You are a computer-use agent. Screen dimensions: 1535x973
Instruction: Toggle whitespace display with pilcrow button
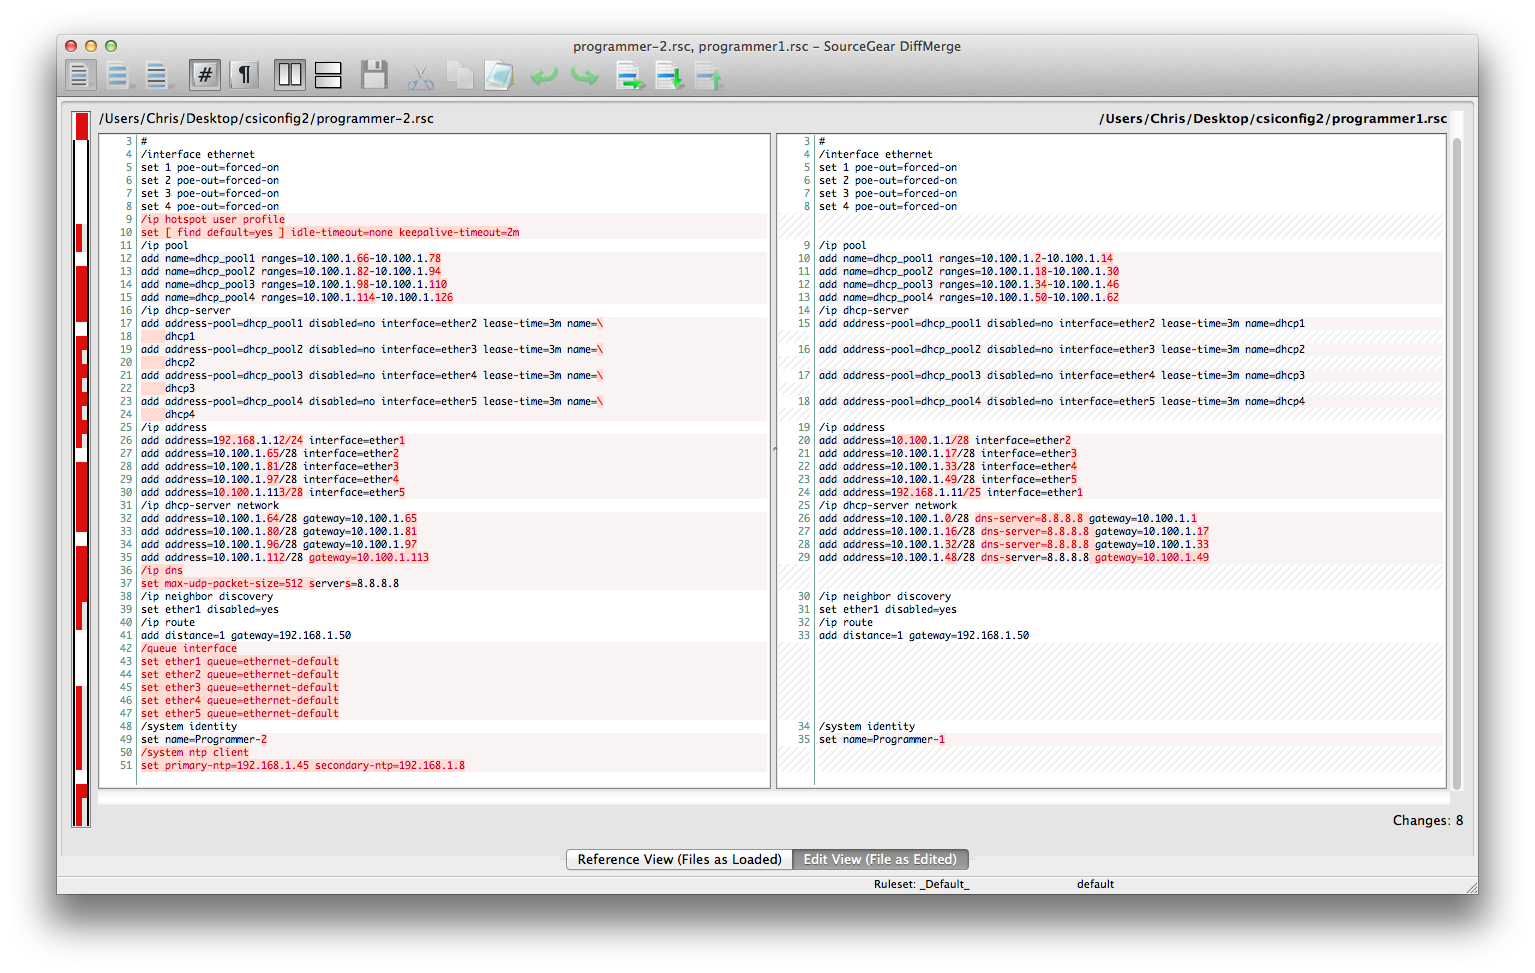pos(244,75)
